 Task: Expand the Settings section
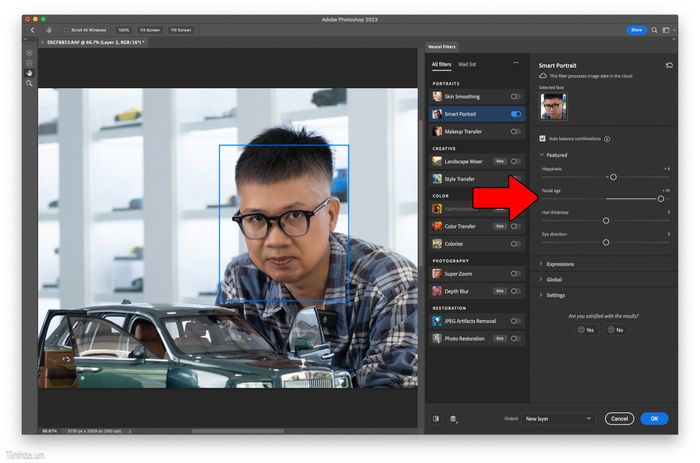[541, 295]
